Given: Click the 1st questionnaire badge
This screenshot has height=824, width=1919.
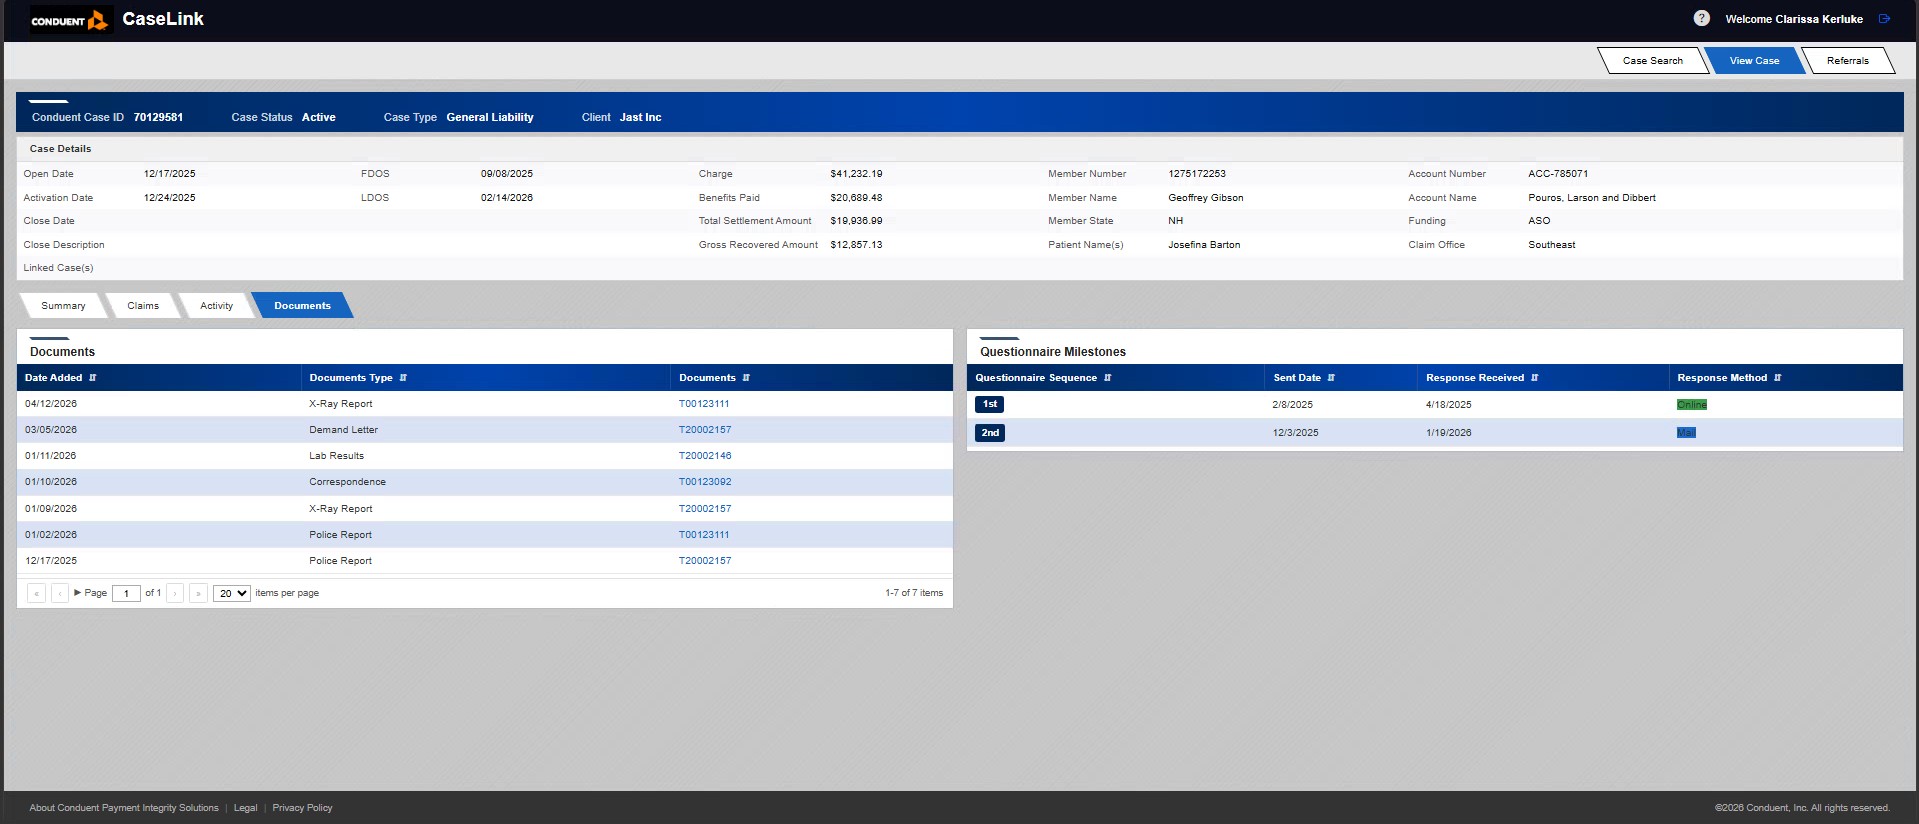Looking at the screenshot, I should tap(989, 404).
